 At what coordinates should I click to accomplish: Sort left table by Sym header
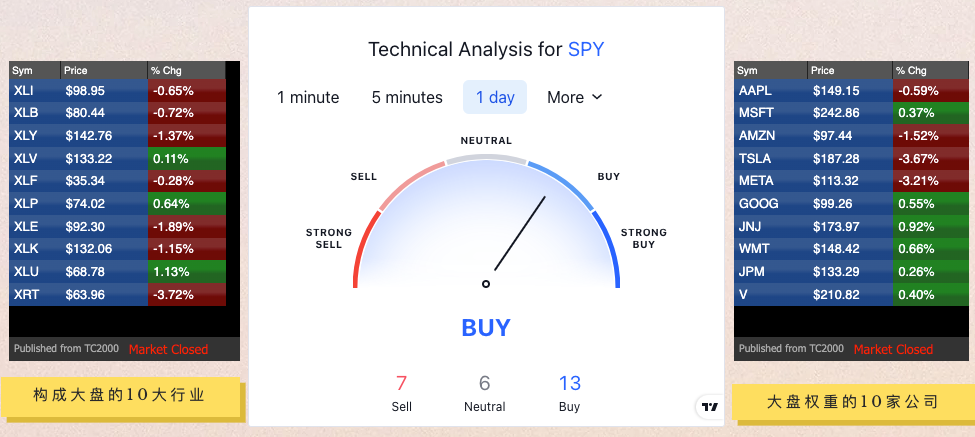(35, 70)
